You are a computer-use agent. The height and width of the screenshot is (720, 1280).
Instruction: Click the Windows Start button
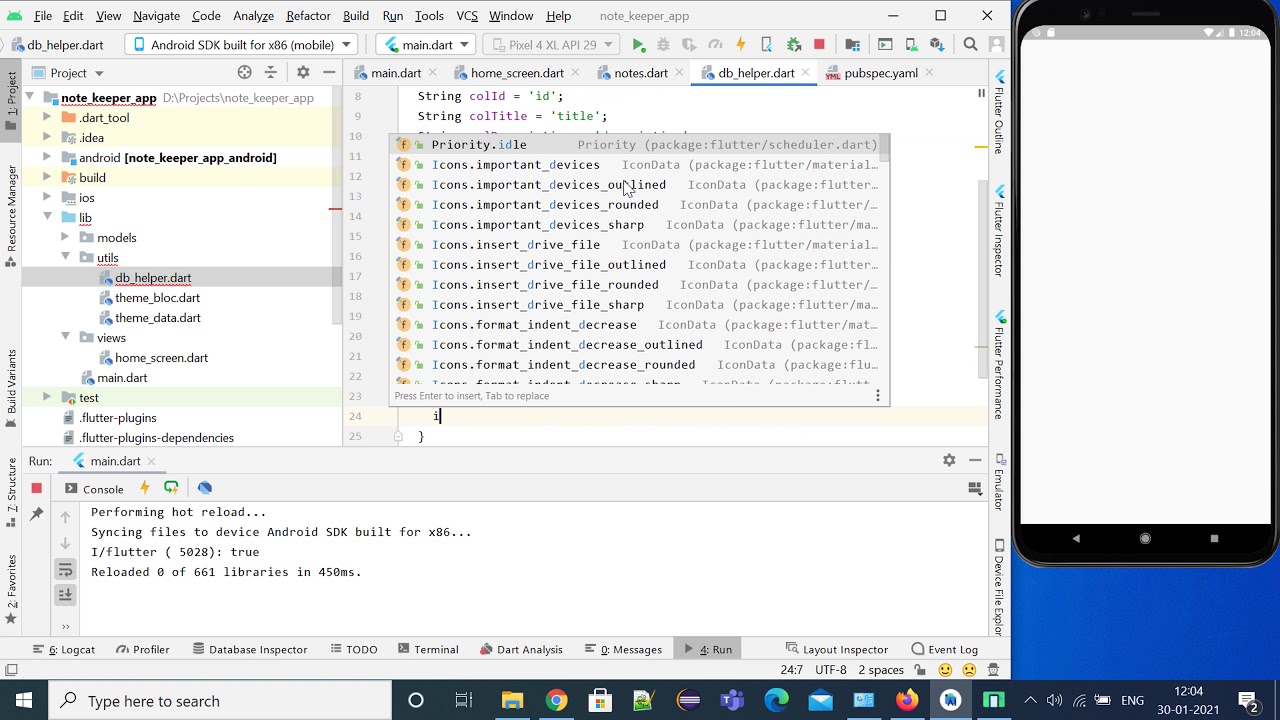coord(23,700)
